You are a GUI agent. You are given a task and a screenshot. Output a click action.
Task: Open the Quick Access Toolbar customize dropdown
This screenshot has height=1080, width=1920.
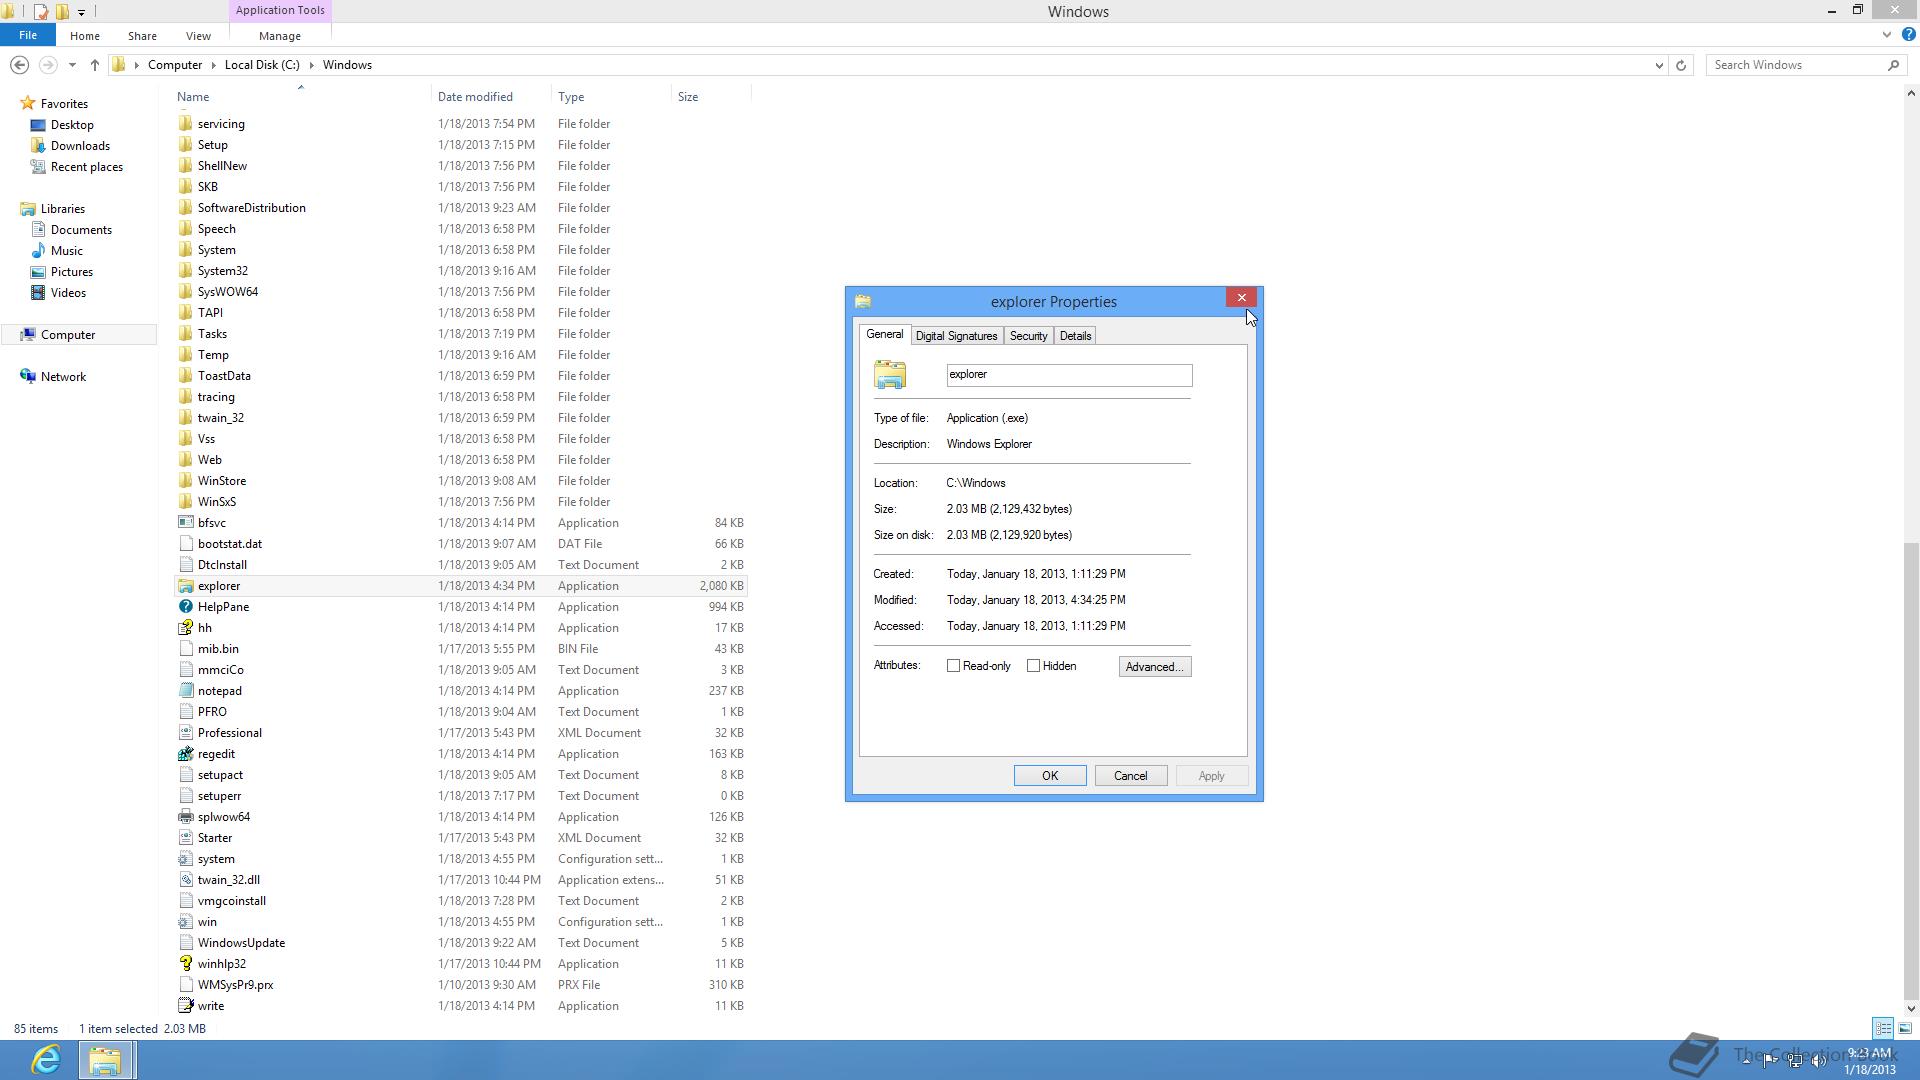coord(82,12)
